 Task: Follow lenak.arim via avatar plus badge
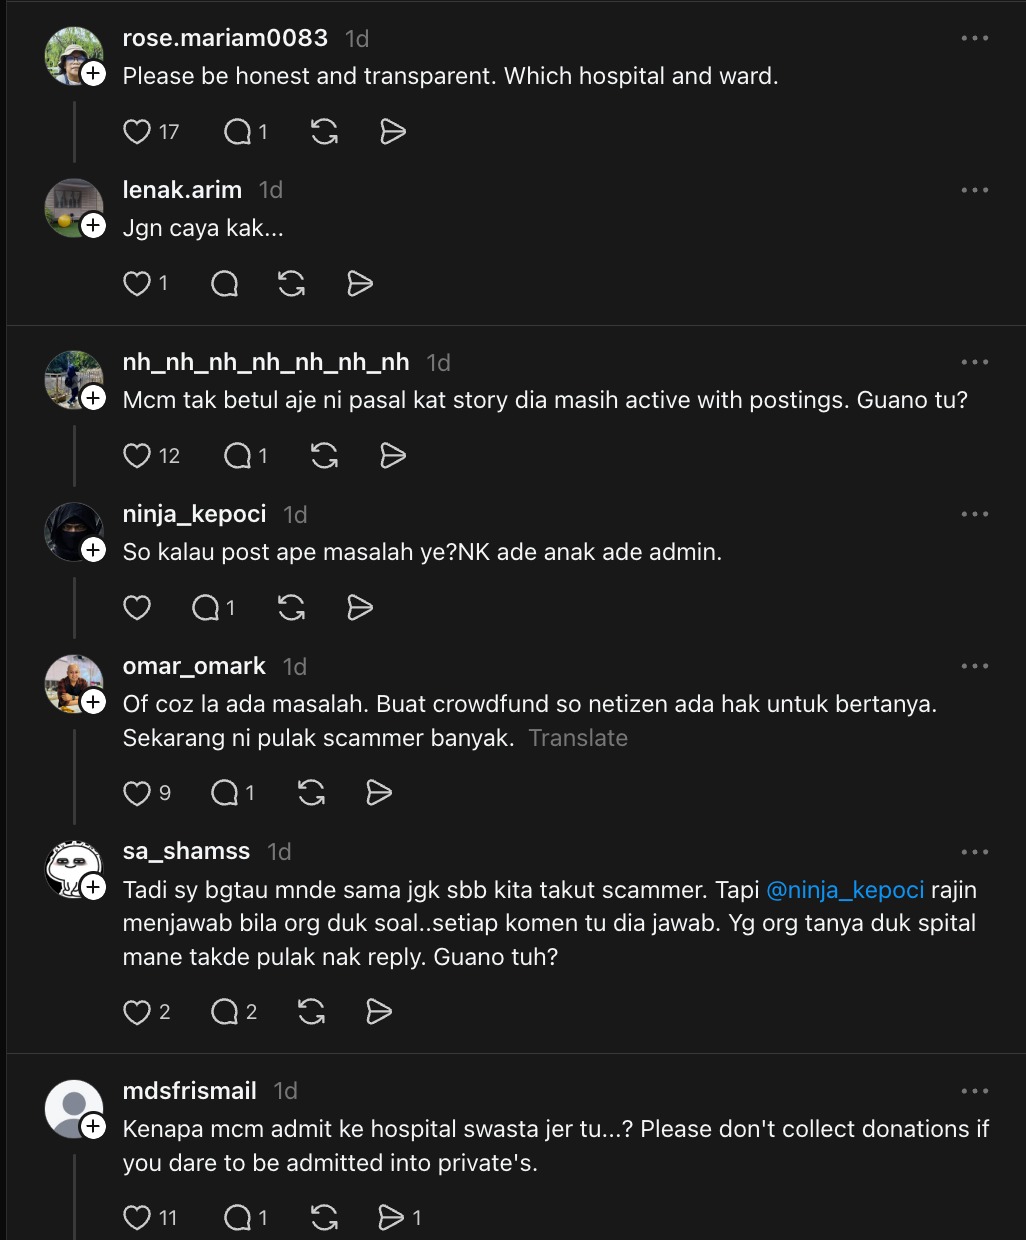pyautogui.click(x=93, y=226)
